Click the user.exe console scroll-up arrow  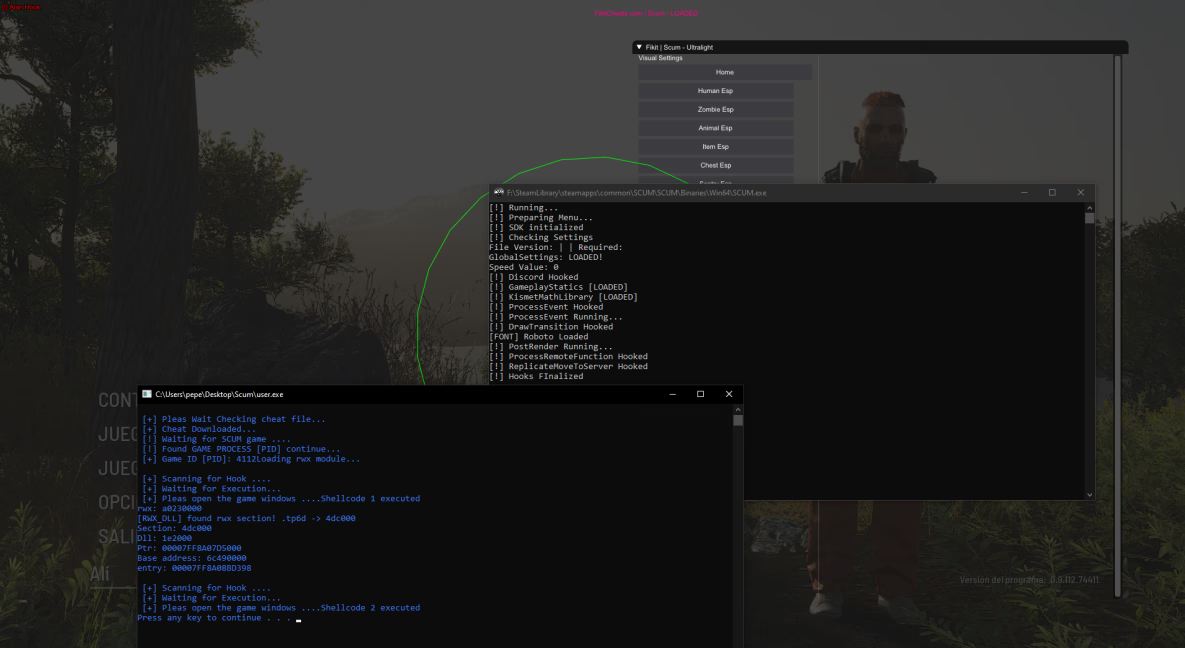[738, 410]
